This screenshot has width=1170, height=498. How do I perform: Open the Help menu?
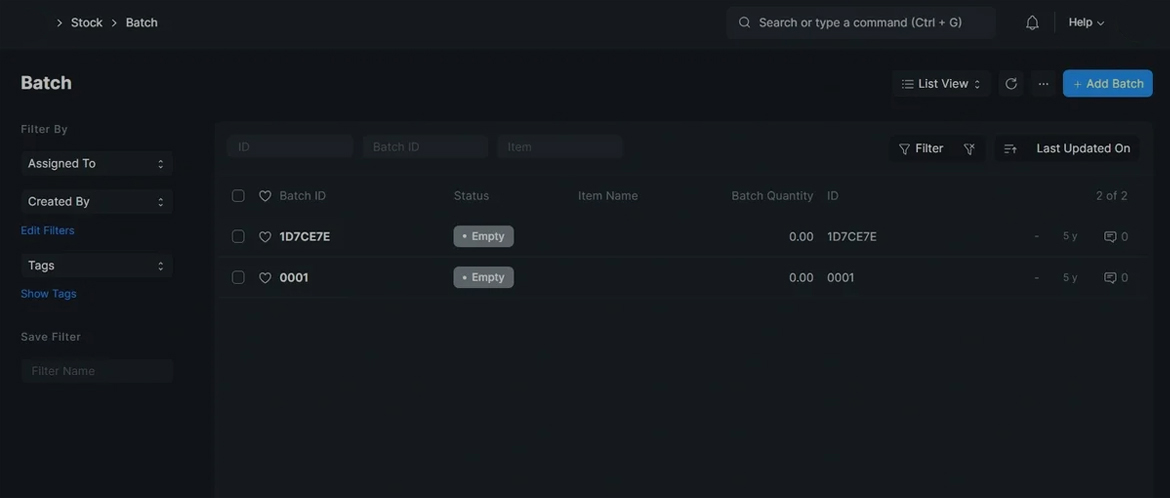click(1086, 22)
